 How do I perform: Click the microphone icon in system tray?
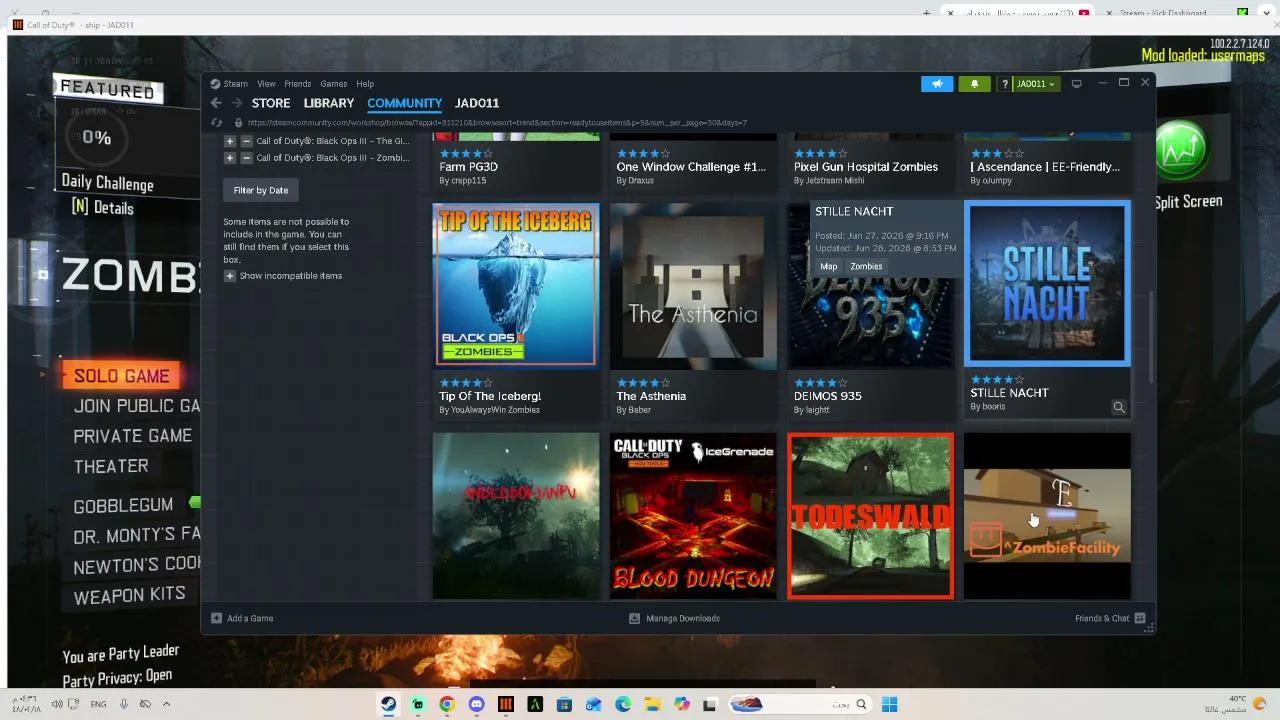[124, 704]
